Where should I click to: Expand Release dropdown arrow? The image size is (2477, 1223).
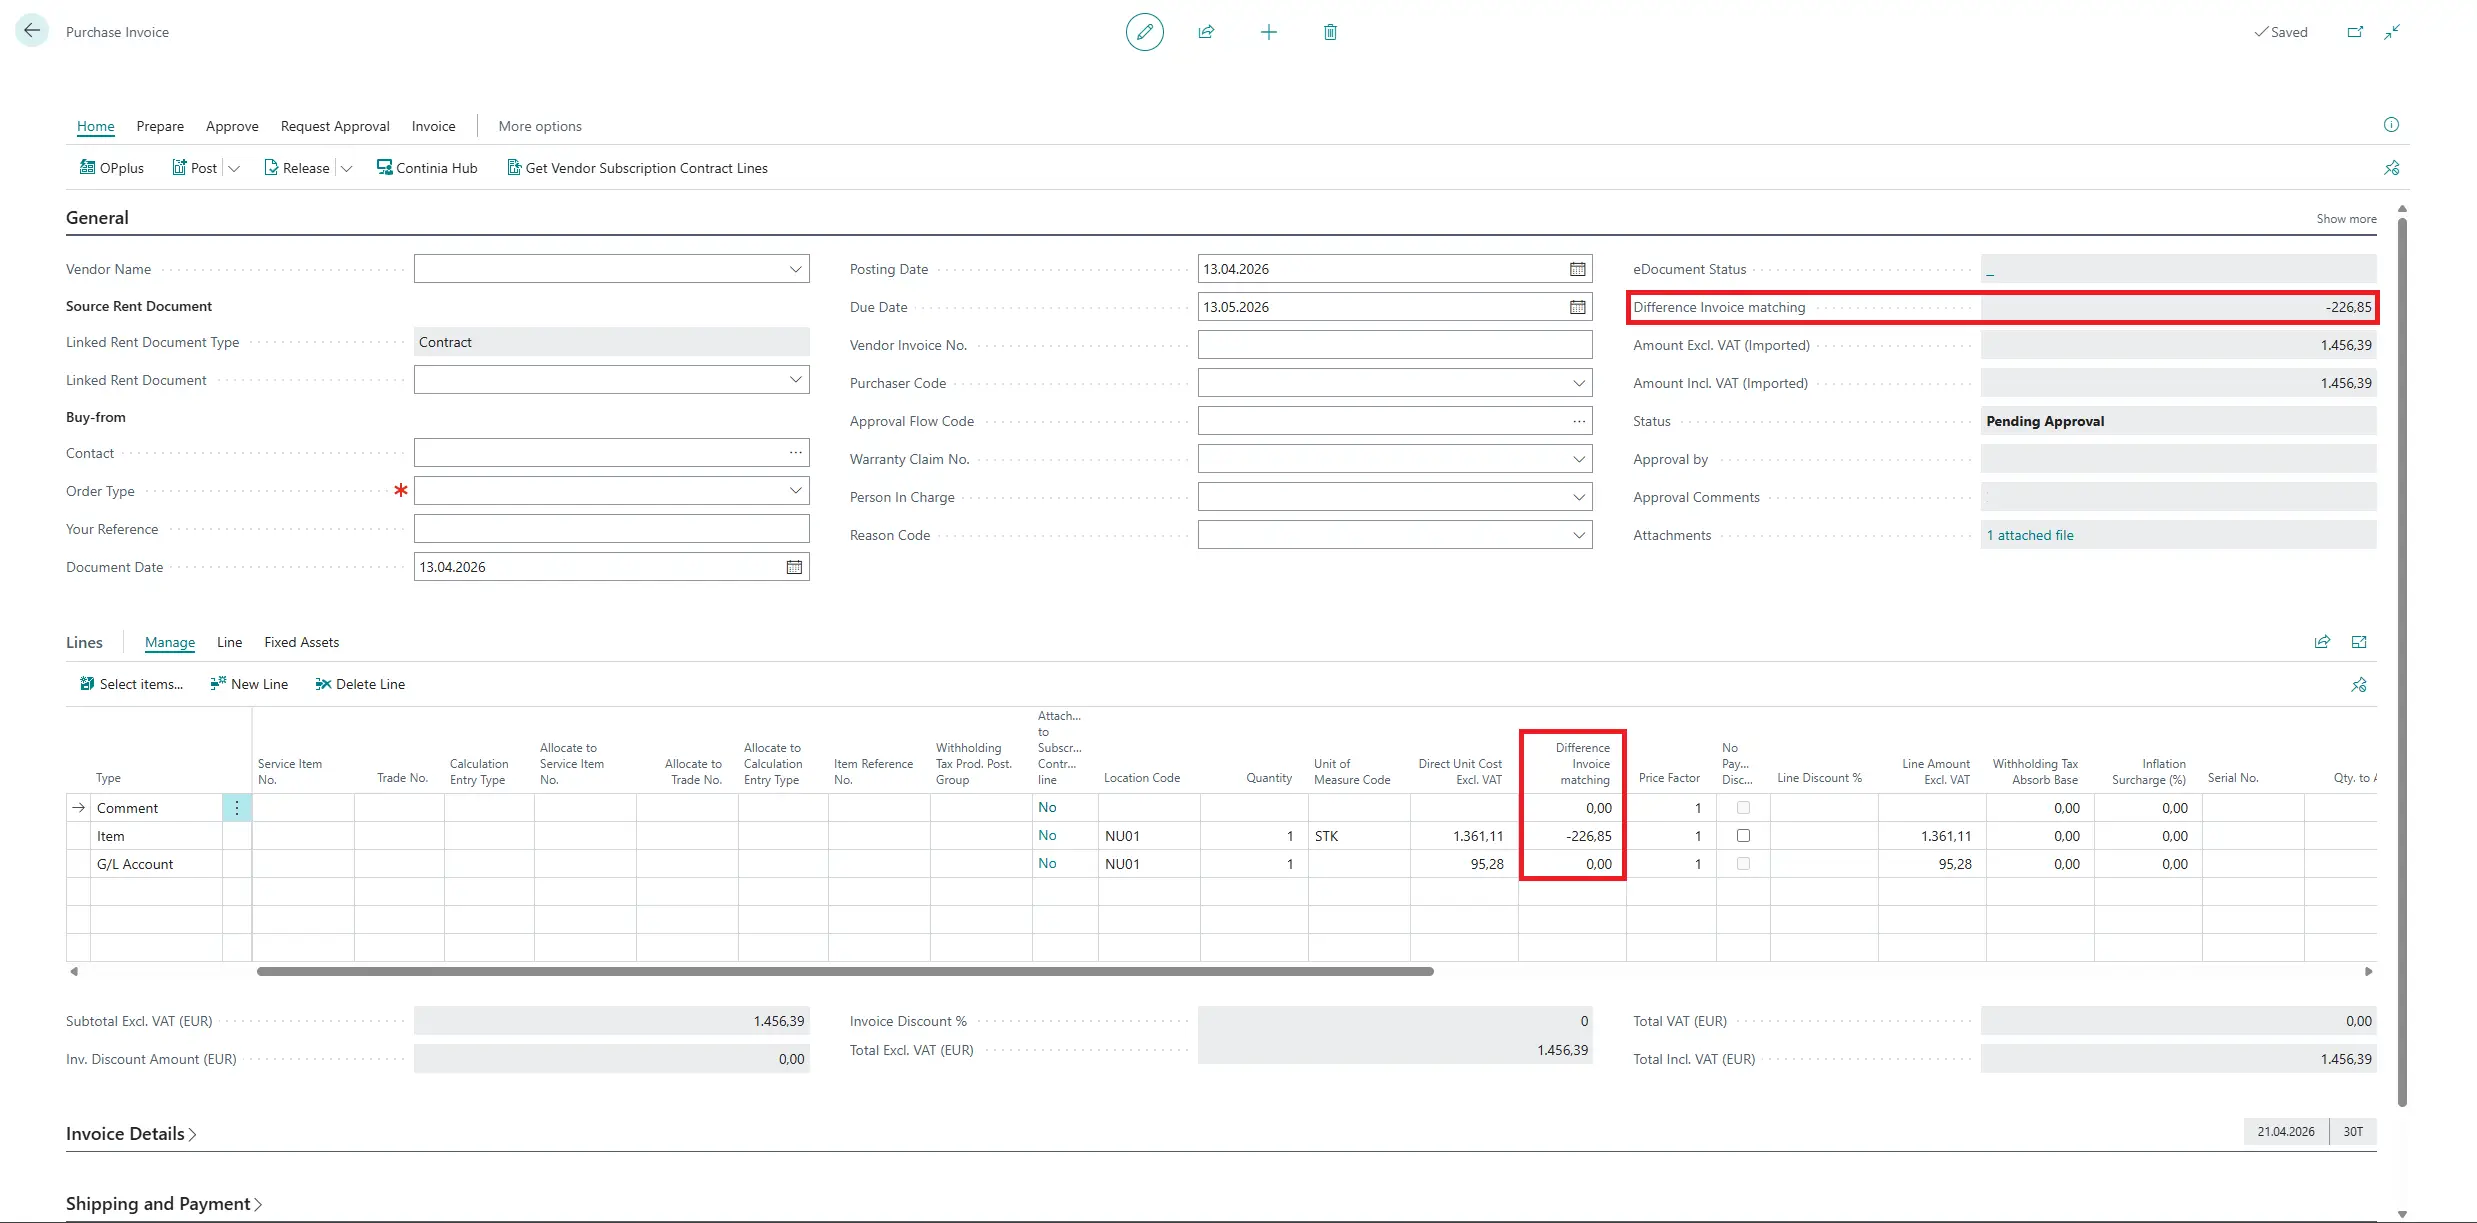(x=346, y=168)
